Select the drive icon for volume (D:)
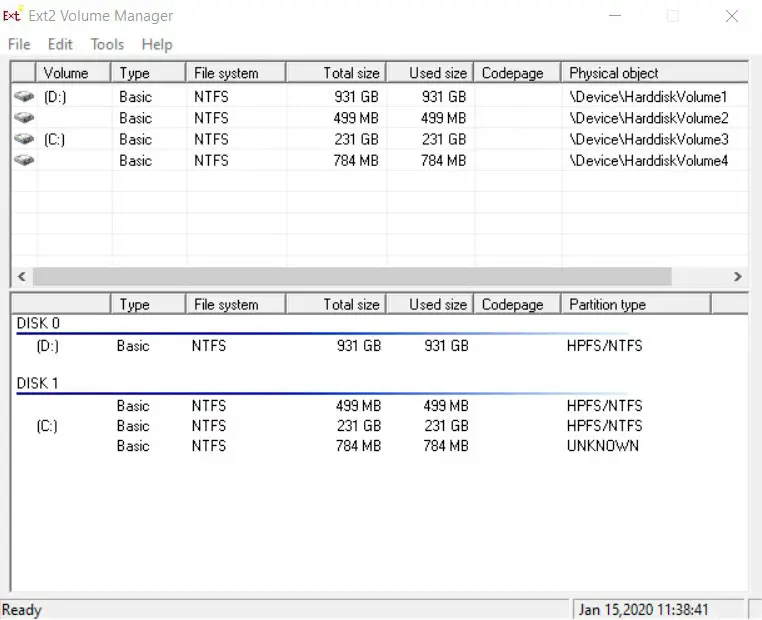Viewport: 762px width, 620px height. click(24, 96)
